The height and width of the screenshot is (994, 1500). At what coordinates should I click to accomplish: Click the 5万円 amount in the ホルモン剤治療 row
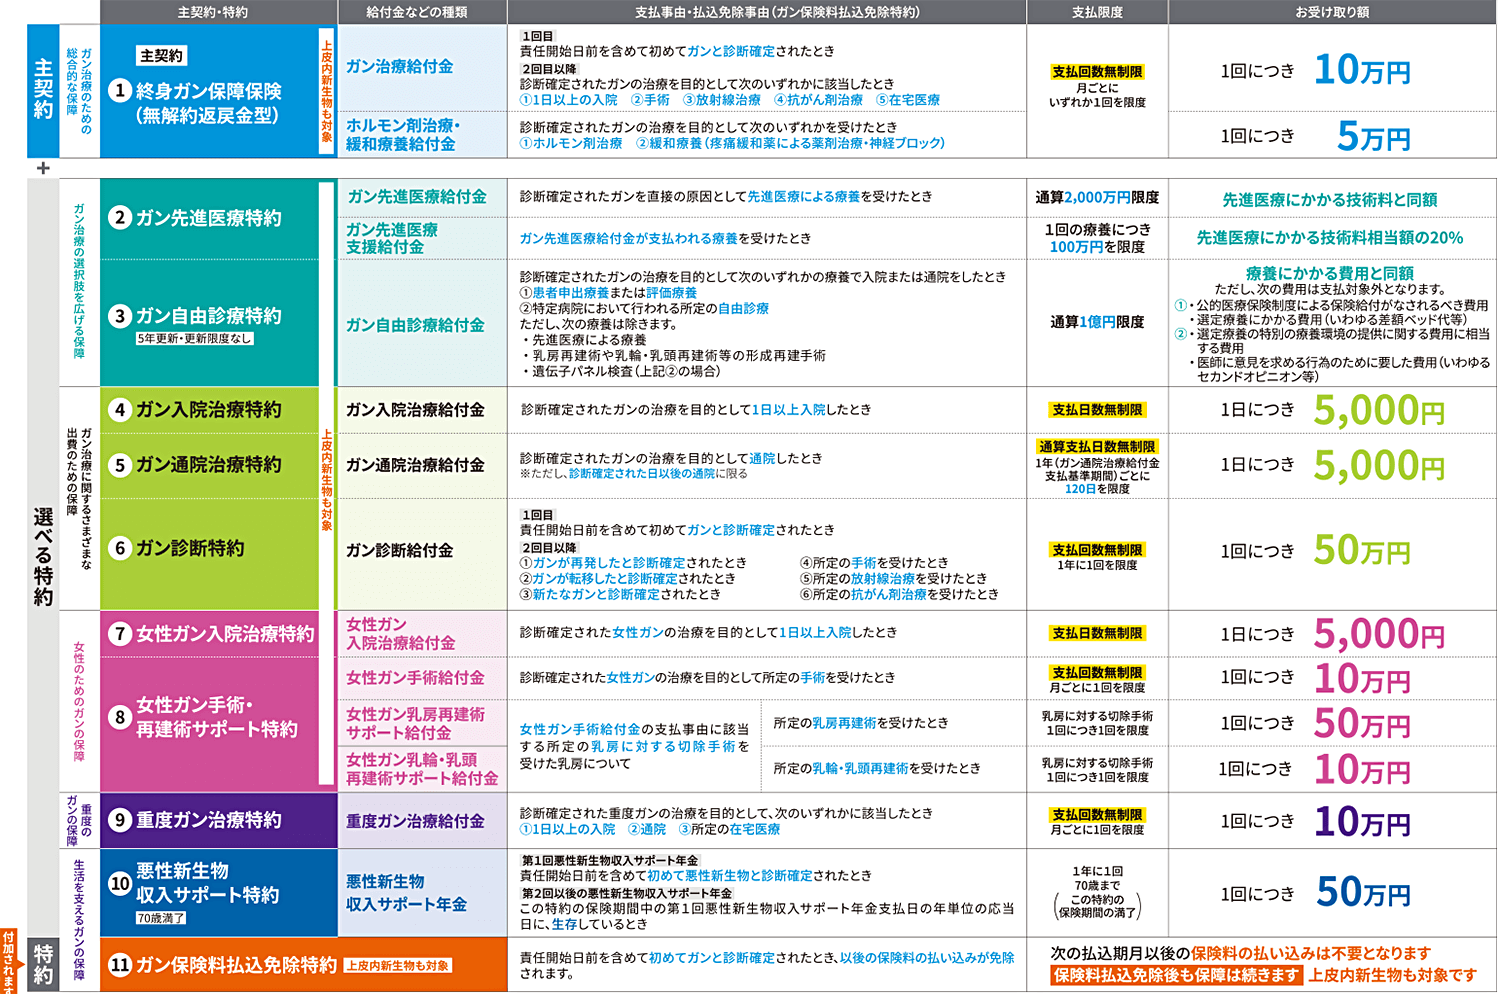tap(1374, 137)
